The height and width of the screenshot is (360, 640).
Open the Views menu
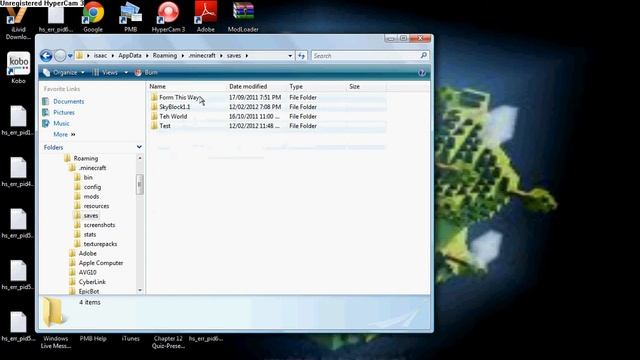pos(105,72)
